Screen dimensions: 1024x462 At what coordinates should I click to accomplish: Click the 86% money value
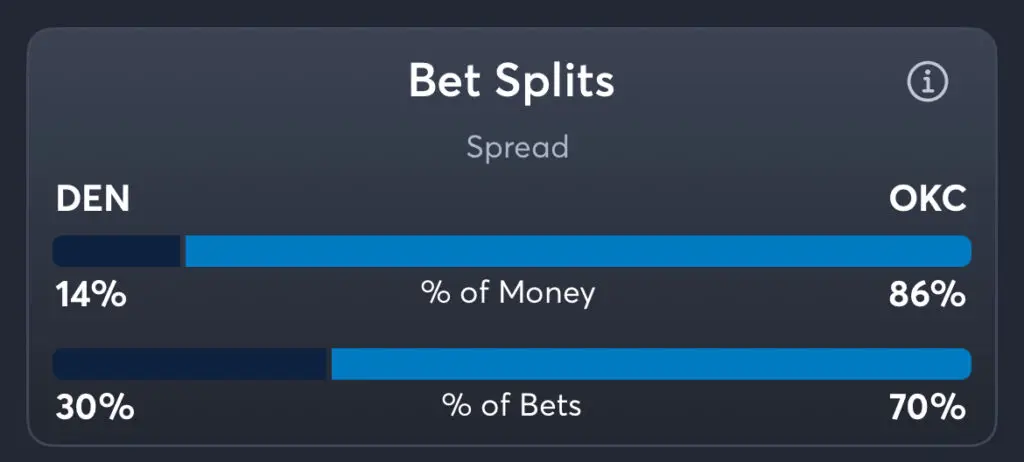pyautogui.click(x=927, y=295)
